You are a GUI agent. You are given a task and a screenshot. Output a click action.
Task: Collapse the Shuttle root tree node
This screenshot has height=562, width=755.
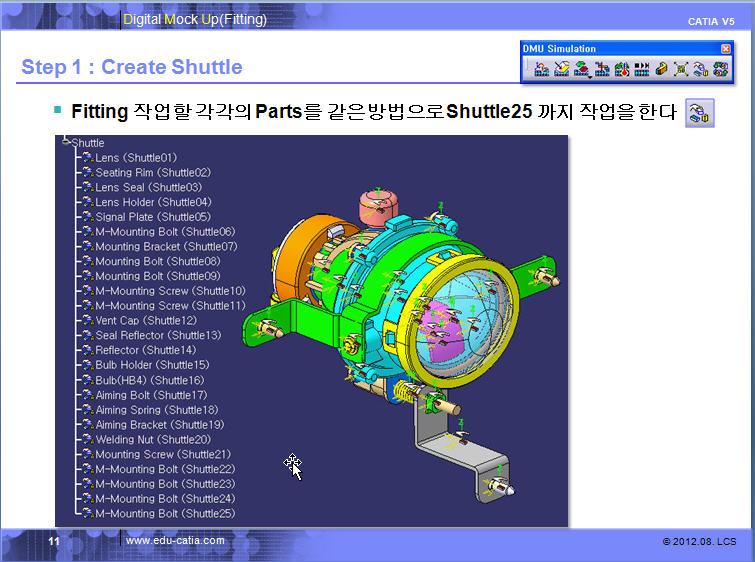point(65,143)
